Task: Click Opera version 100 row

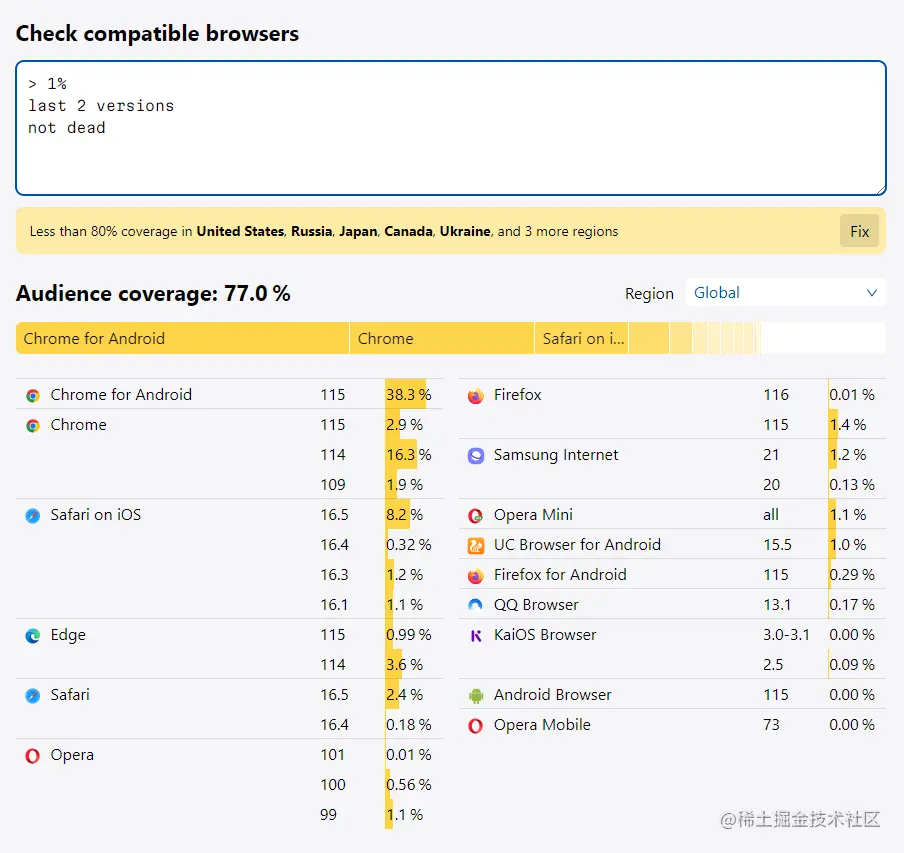Action: (229, 784)
